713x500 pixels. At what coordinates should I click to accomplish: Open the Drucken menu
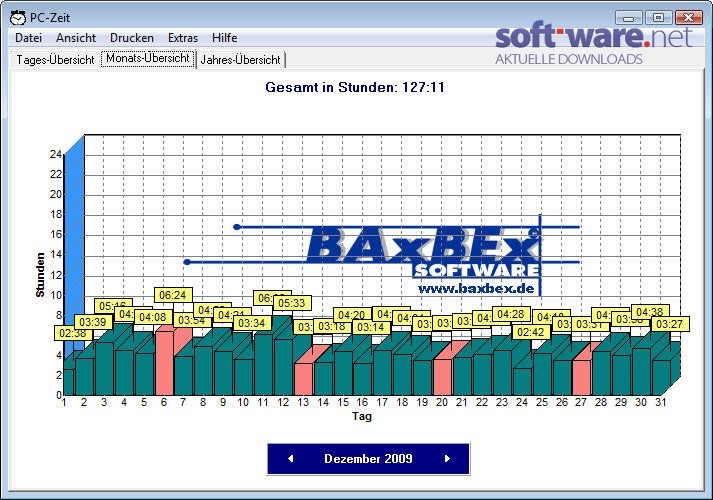point(132,38)
